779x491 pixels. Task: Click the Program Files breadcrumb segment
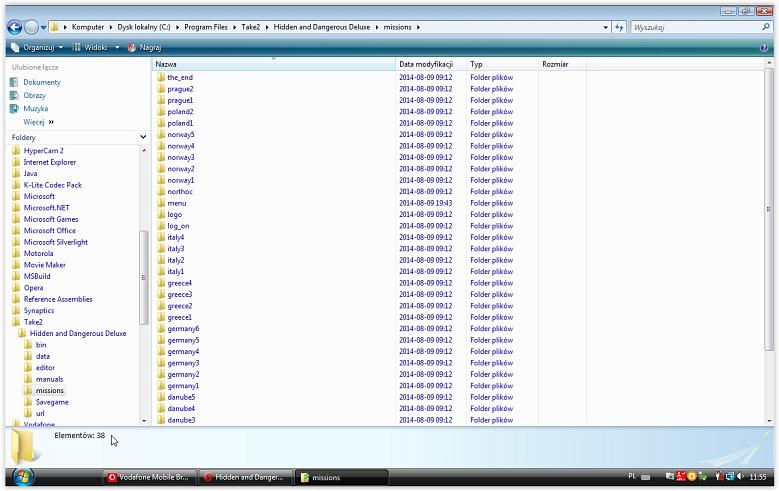(x=206, y=27)
